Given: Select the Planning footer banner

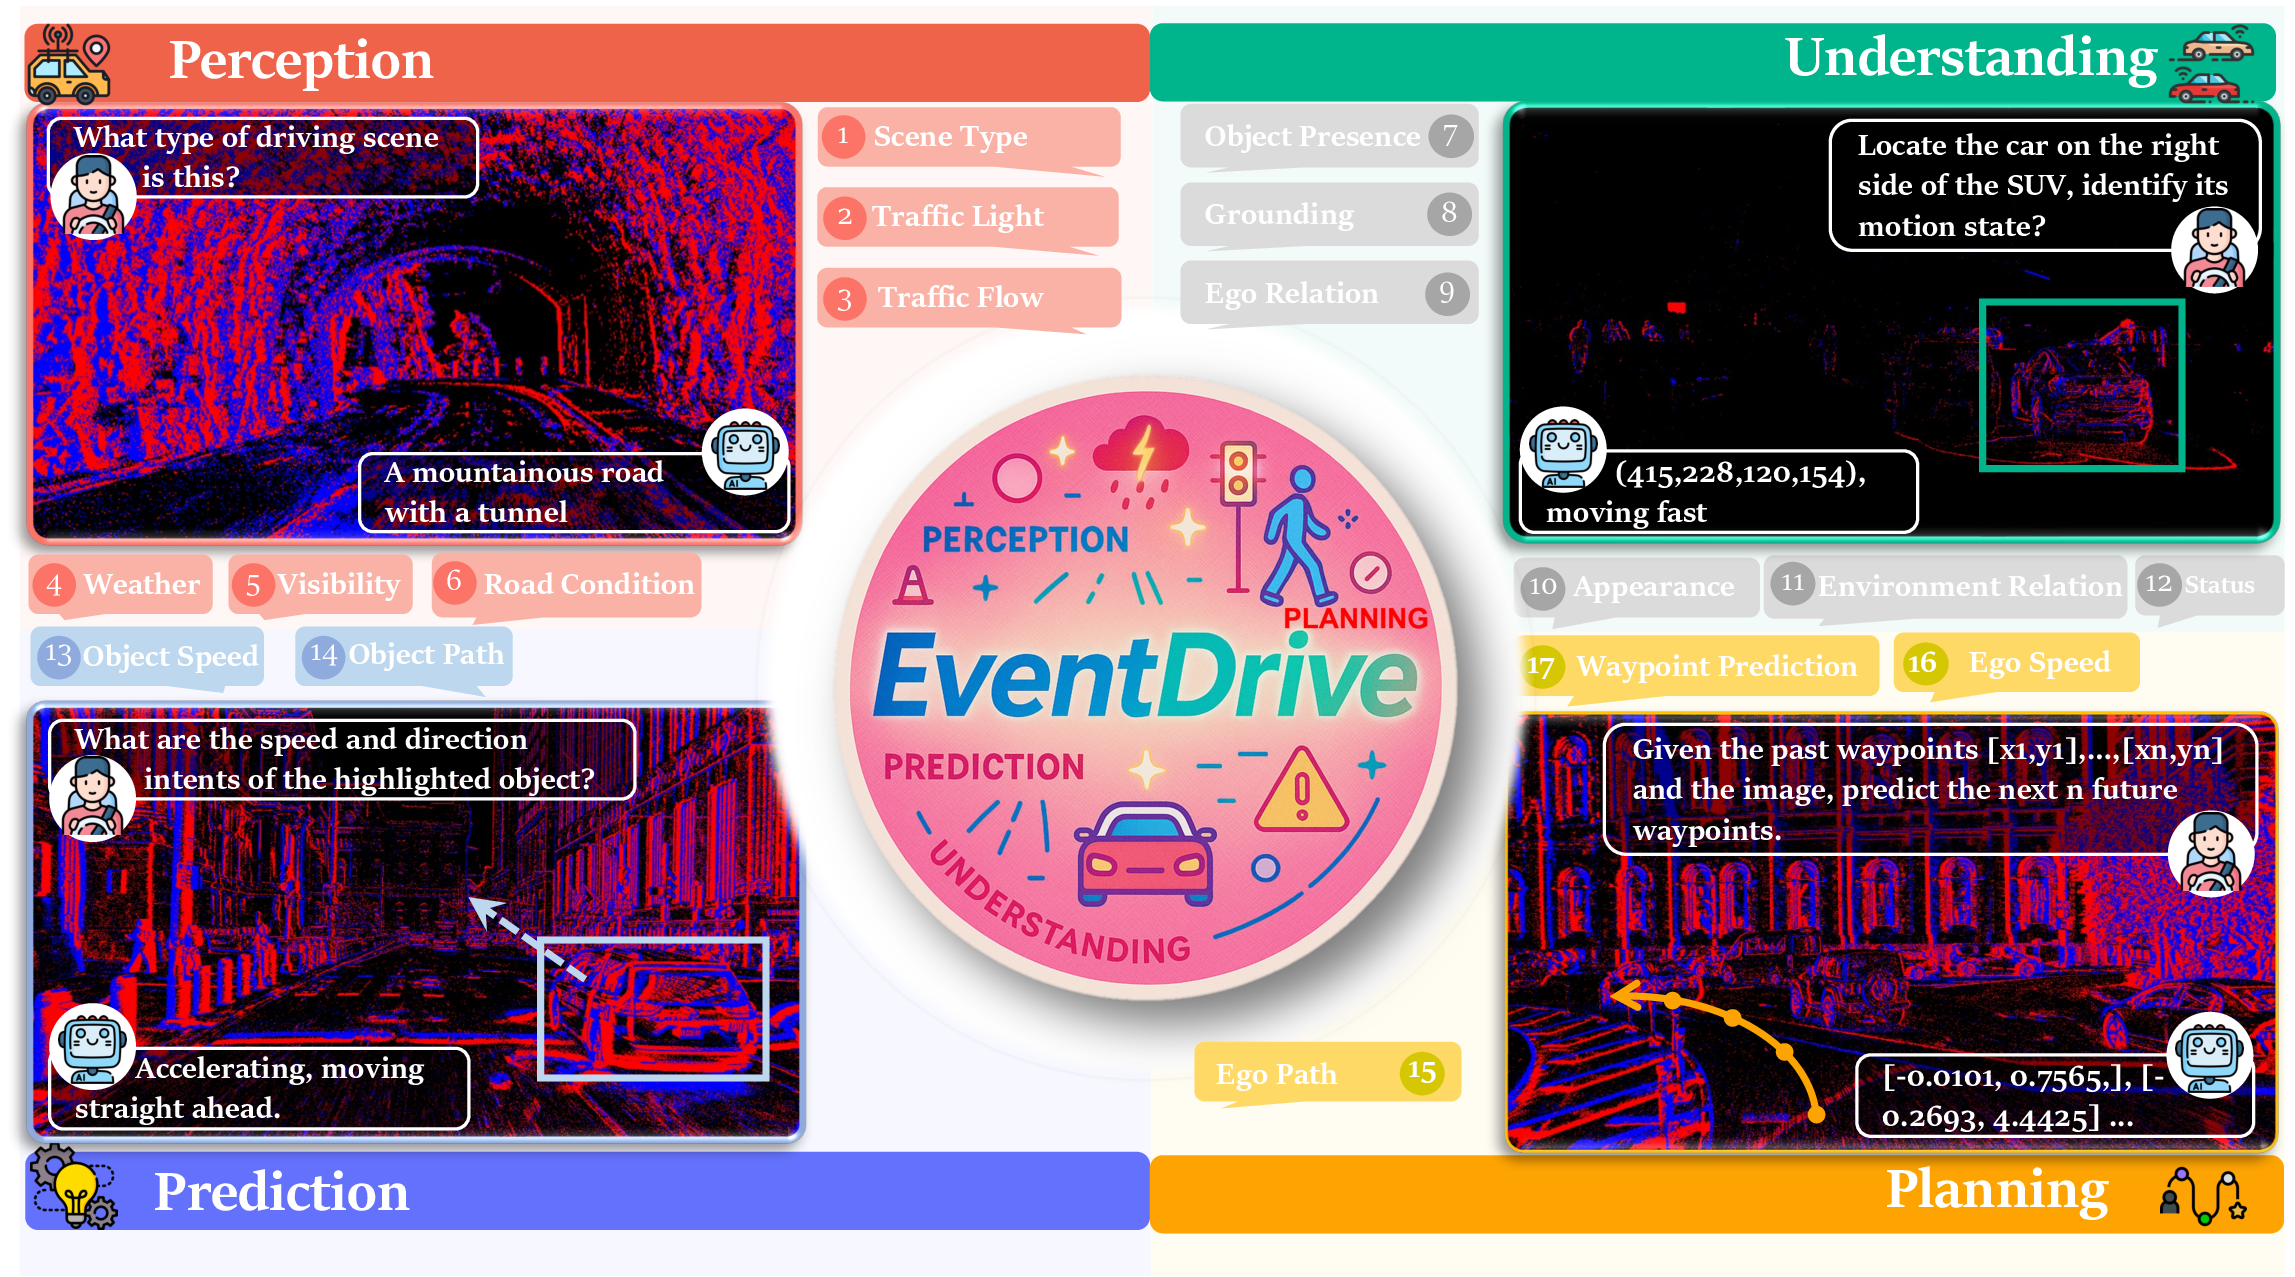Looking at the screenshot, I should pyautogui.click(x=1716, y=1194).
